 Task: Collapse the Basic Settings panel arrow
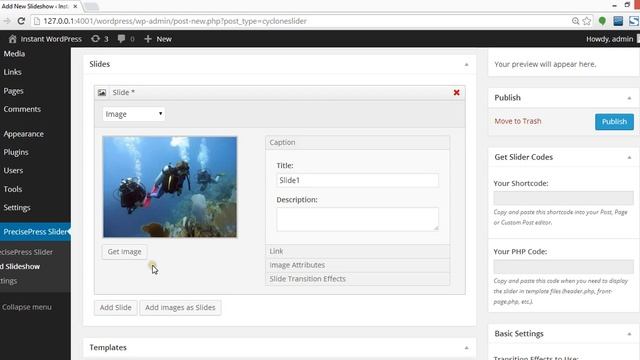click(629, 334)
